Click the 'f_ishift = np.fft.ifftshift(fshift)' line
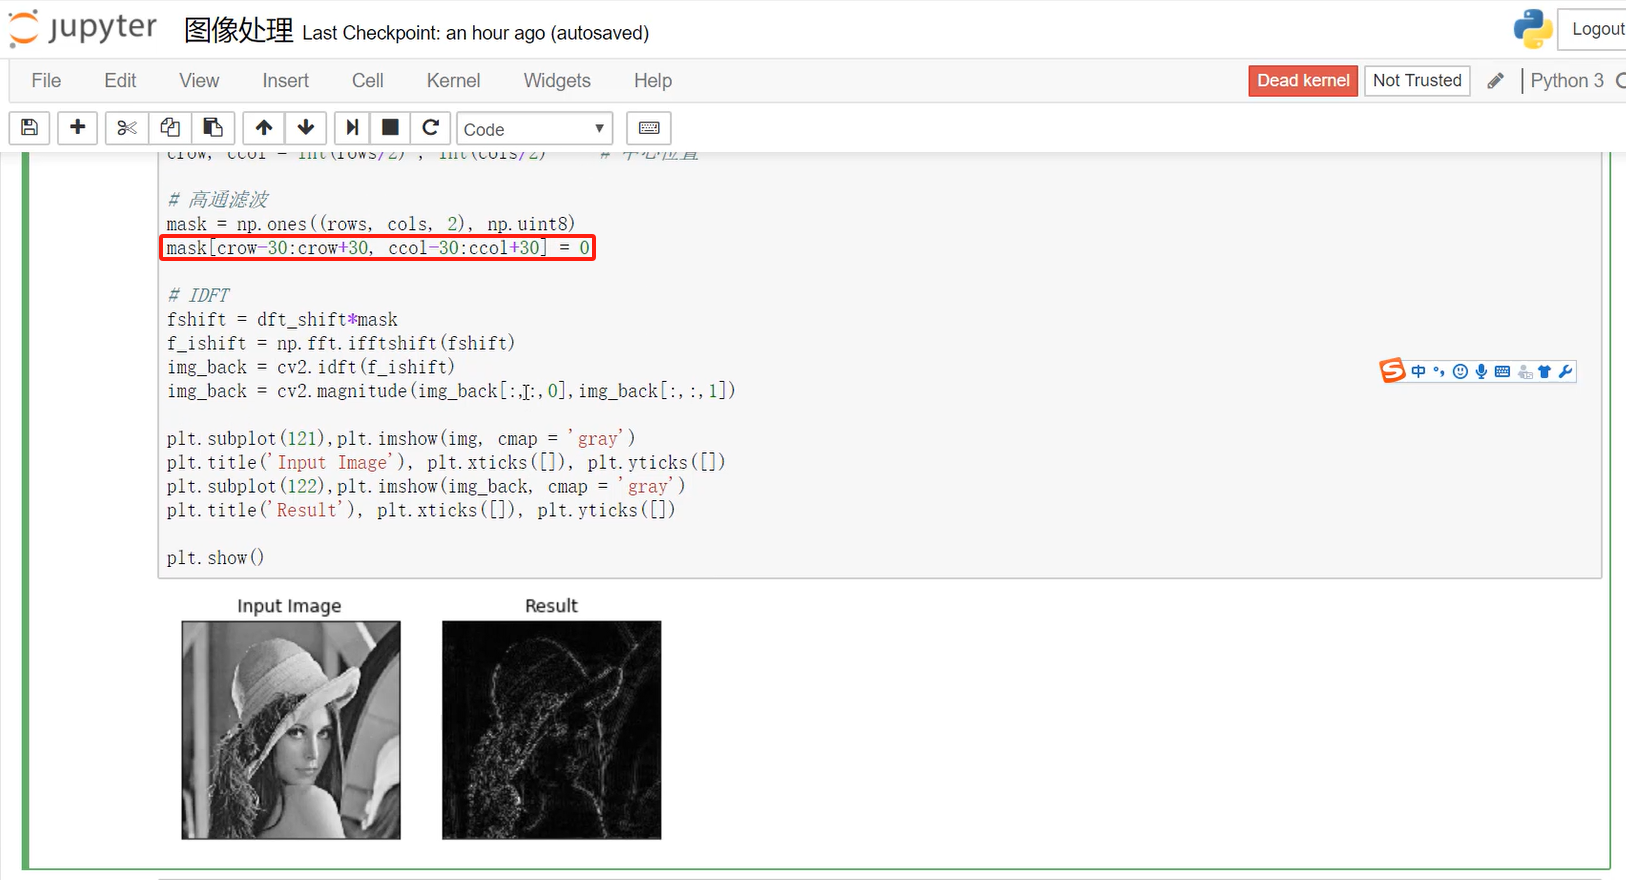 tap(341, 344)
